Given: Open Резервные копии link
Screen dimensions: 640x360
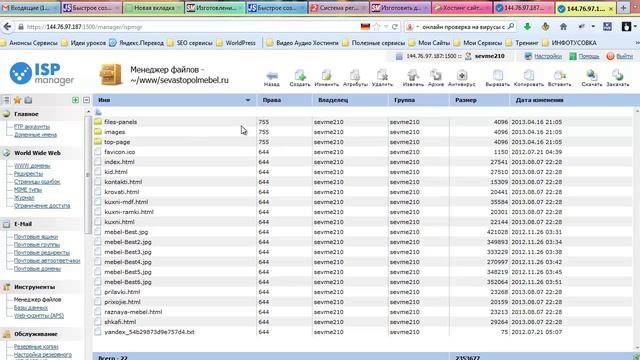Looking at the screenshot, I should tap(36, 347).
